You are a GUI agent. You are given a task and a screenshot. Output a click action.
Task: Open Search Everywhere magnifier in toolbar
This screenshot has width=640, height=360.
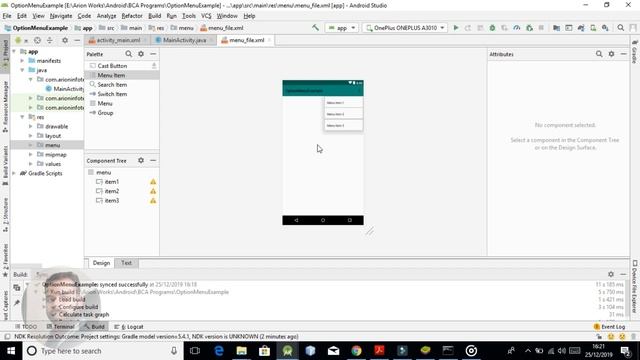pyautogui.click(x=620, y=28)
